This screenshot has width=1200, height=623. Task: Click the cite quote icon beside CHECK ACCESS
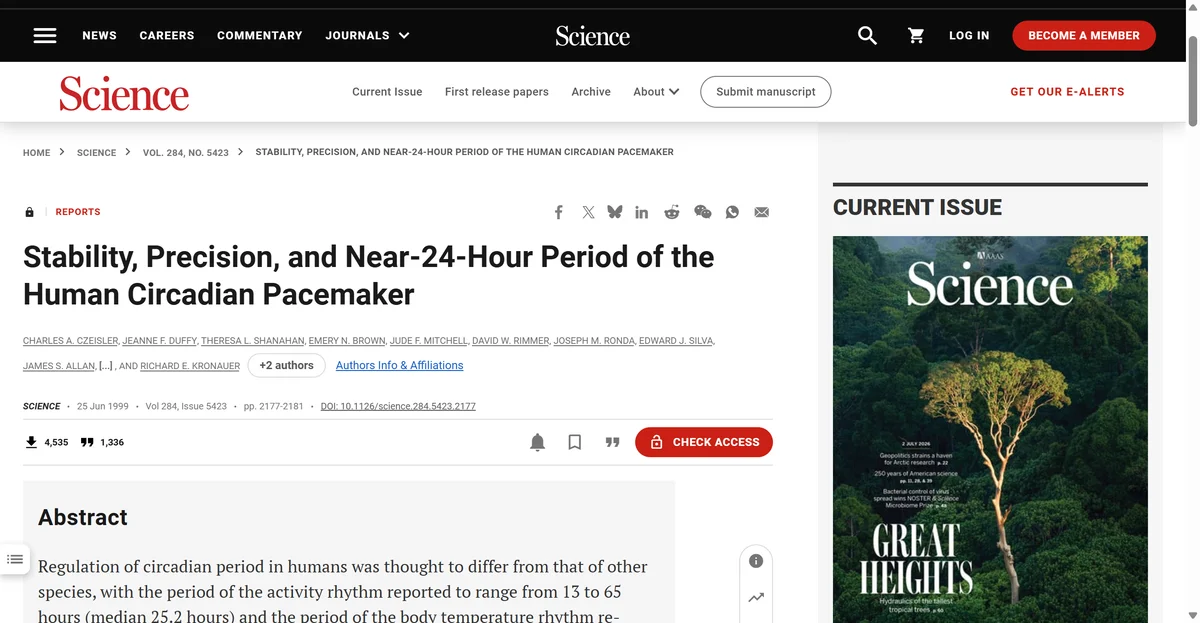point(613,442)
